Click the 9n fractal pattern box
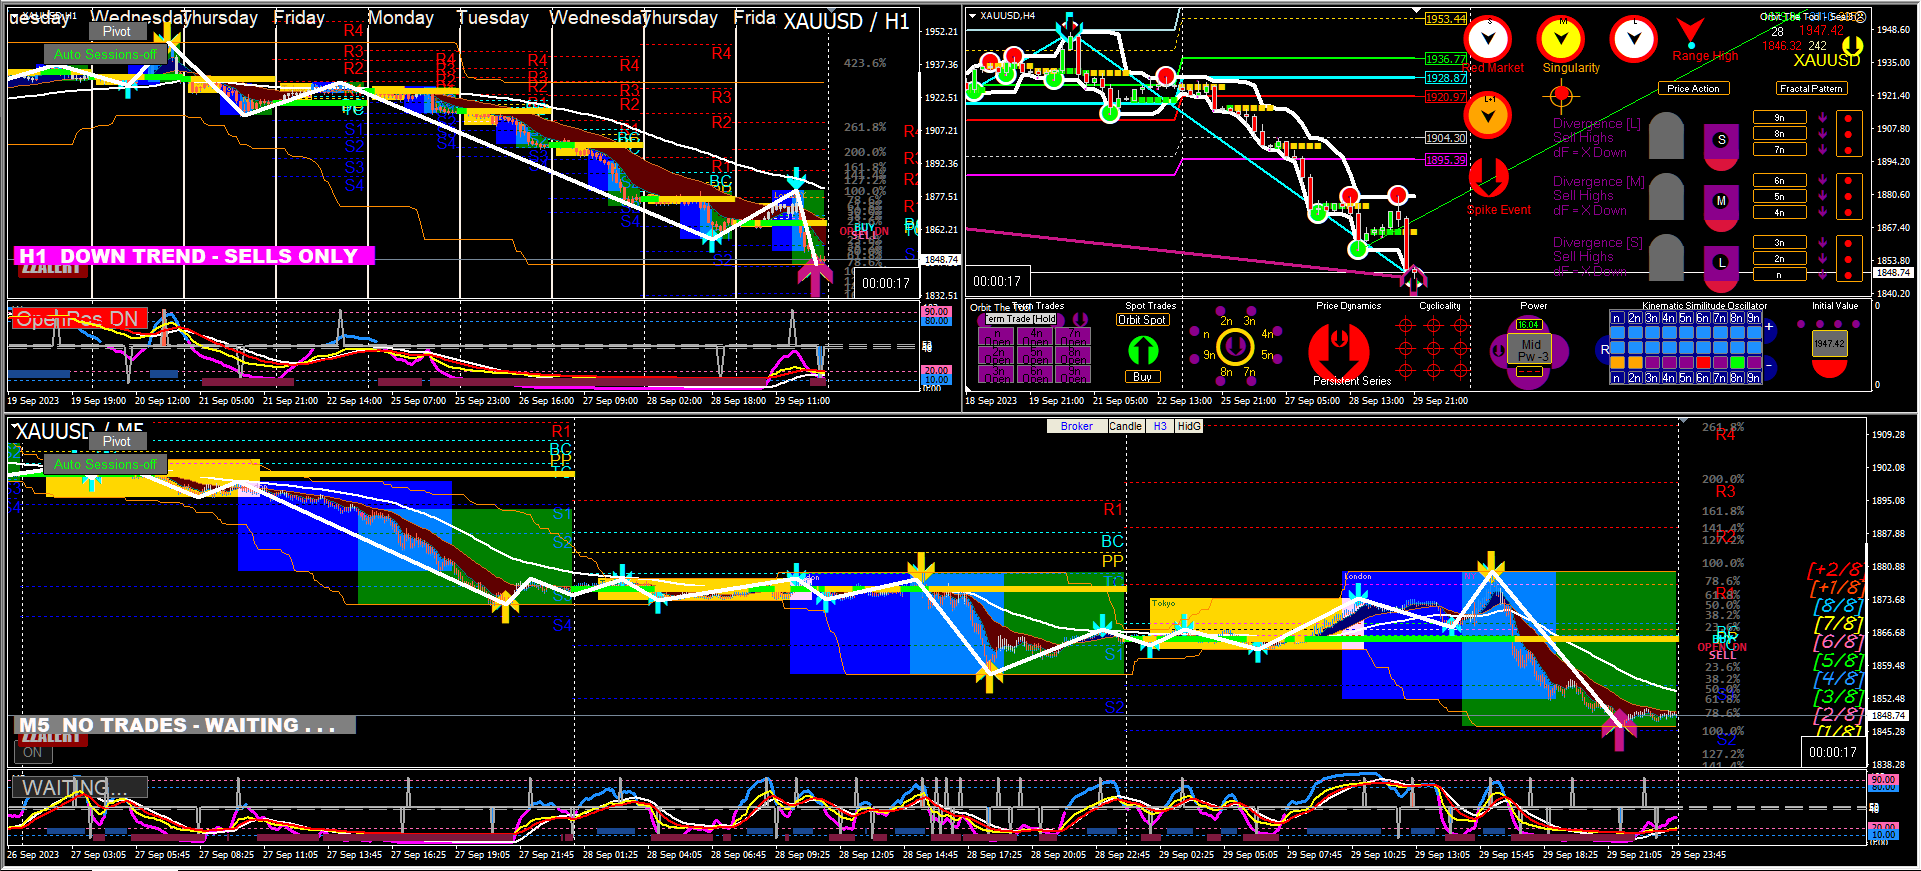The height and width of the screenshot is (871, 1921). pos(1780,118)
